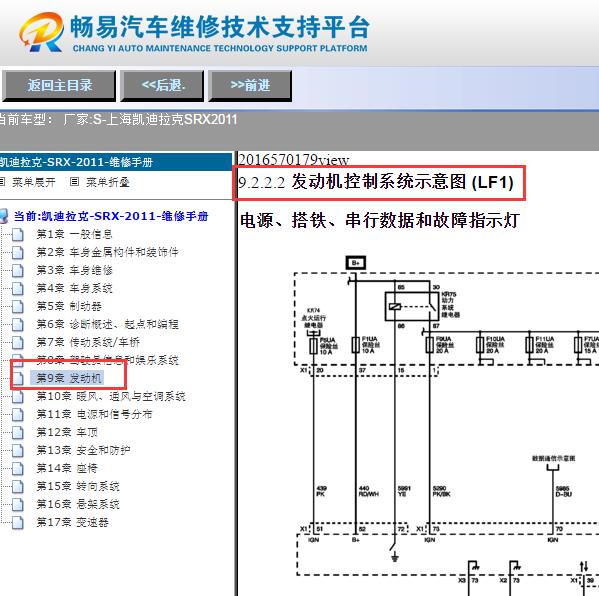Click the KR75 relay symbol in diagram
This screenshot has height=596, width=599.
click(x=411, y=306)
